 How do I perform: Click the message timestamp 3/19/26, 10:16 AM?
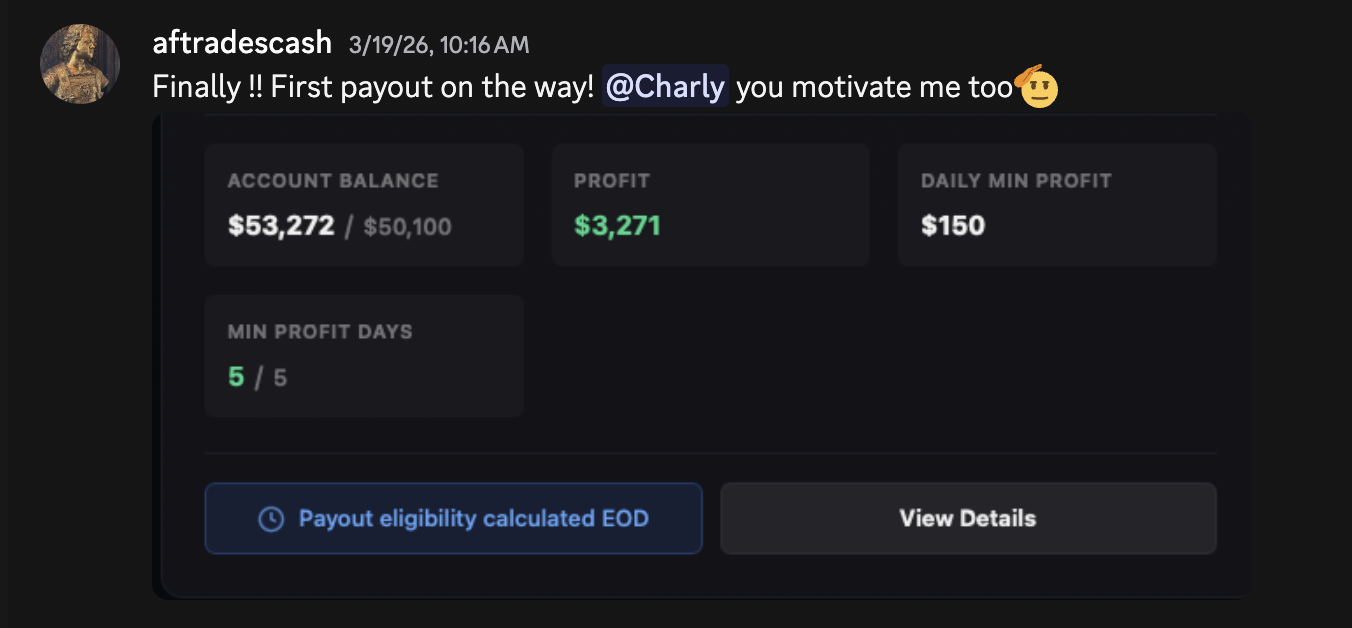tap(439, 45)
